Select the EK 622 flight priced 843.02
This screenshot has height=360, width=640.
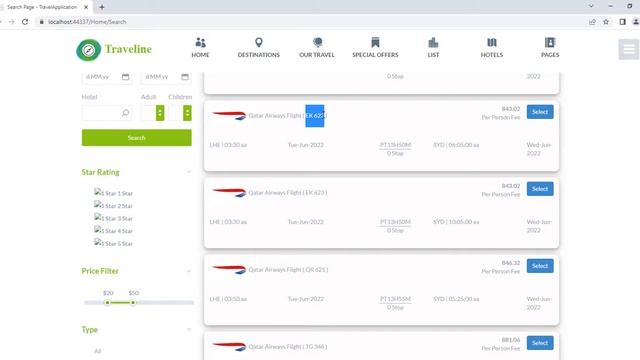pyautogui.click(x=540, y=112)
